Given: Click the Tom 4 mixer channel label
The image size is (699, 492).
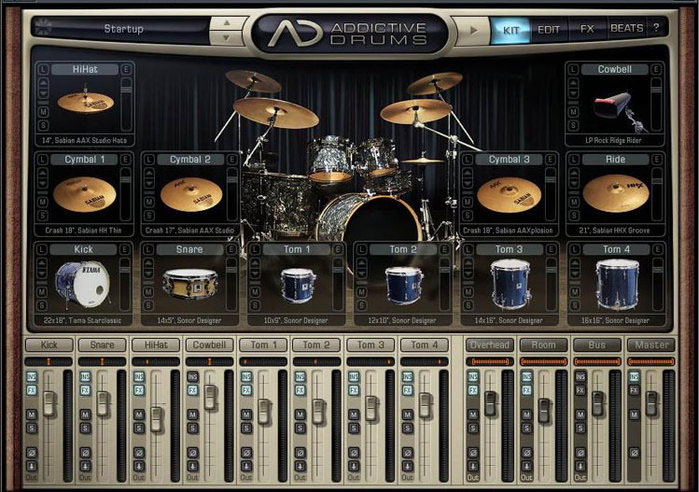Looking at the screenshot, I should (424, 345).
